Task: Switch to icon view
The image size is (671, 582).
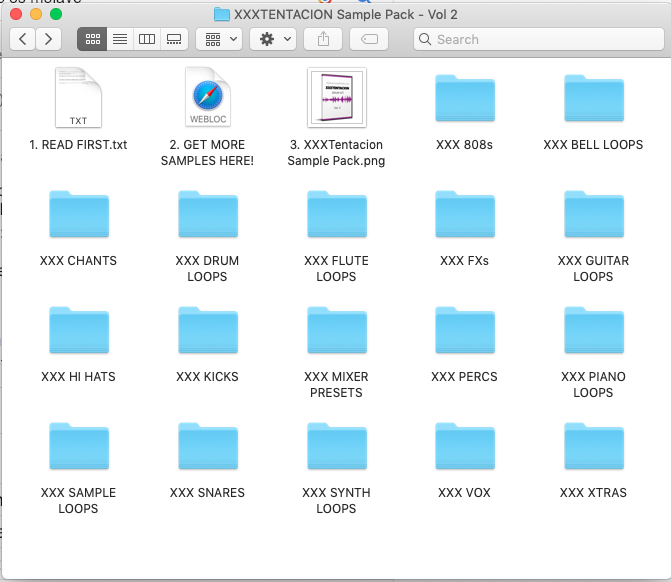Action: tap(92, 39)
